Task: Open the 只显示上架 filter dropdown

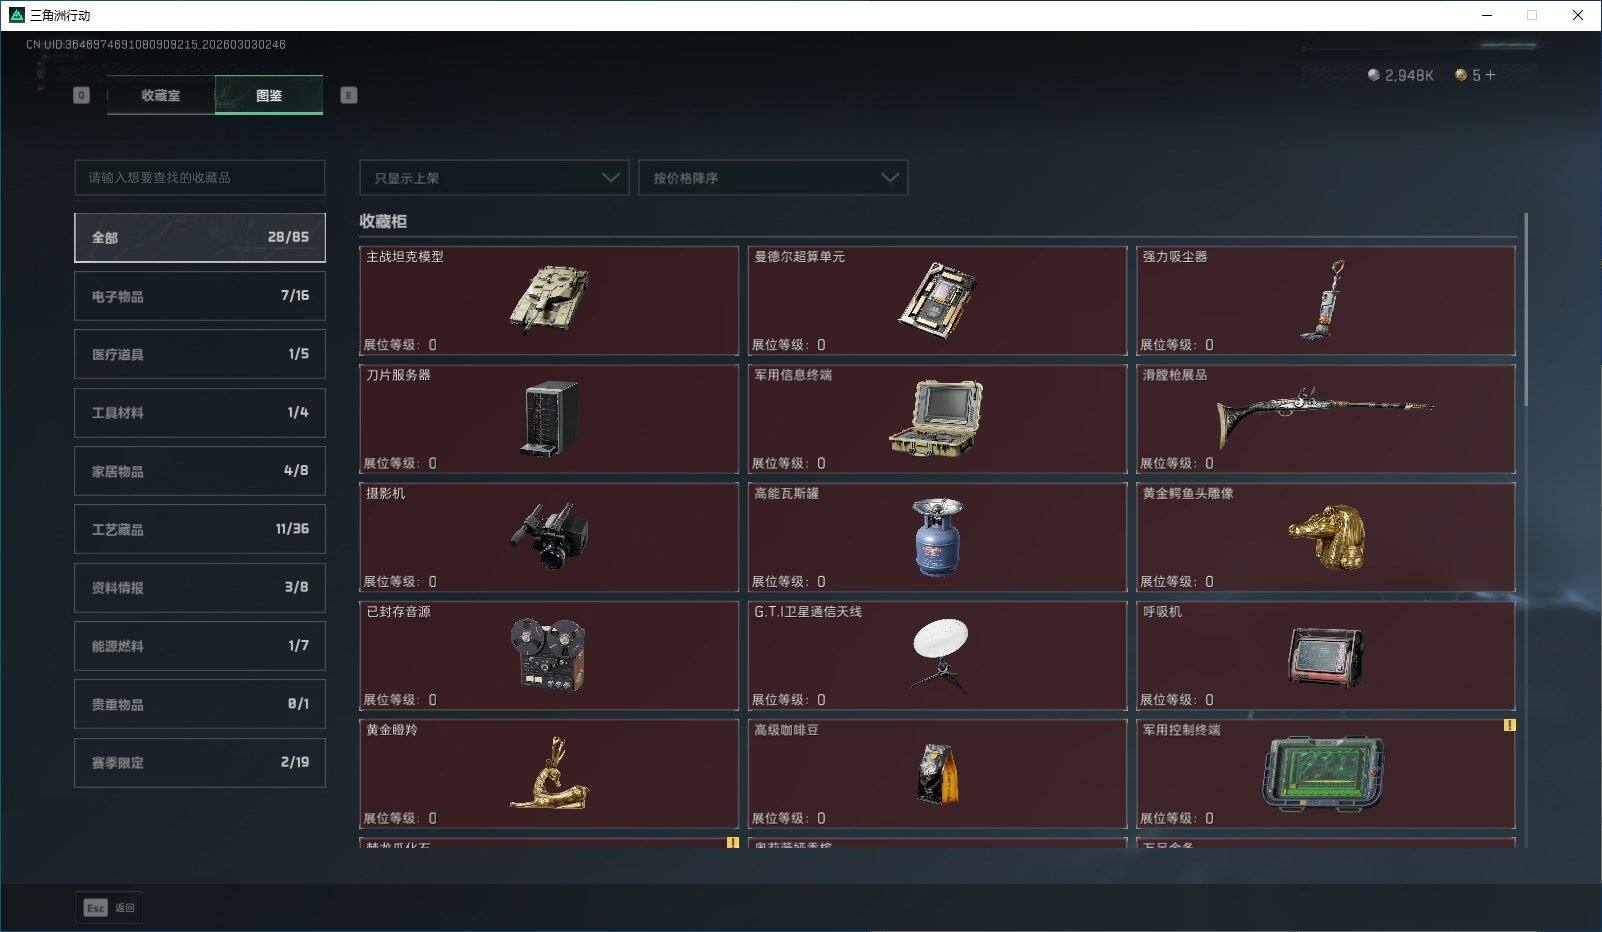Action: pyautogui.click(x=494, y=177)
